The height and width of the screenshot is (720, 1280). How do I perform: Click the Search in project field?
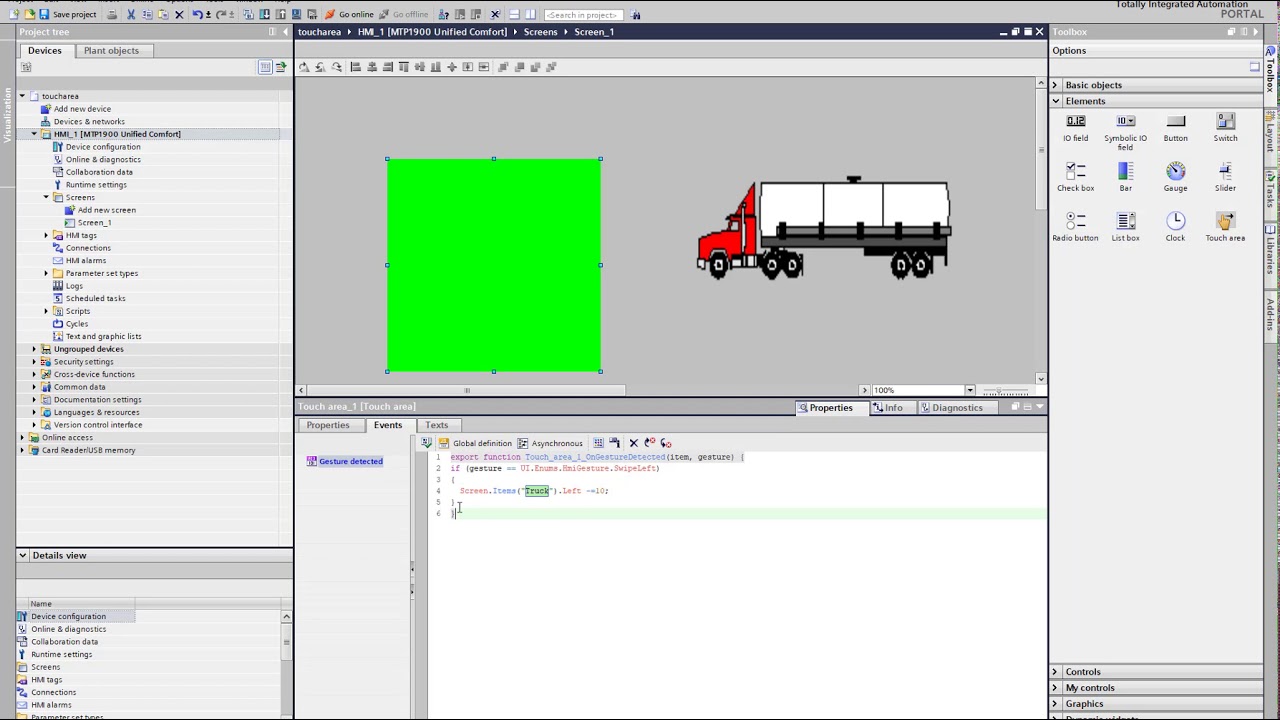click(x=583, y=15)
